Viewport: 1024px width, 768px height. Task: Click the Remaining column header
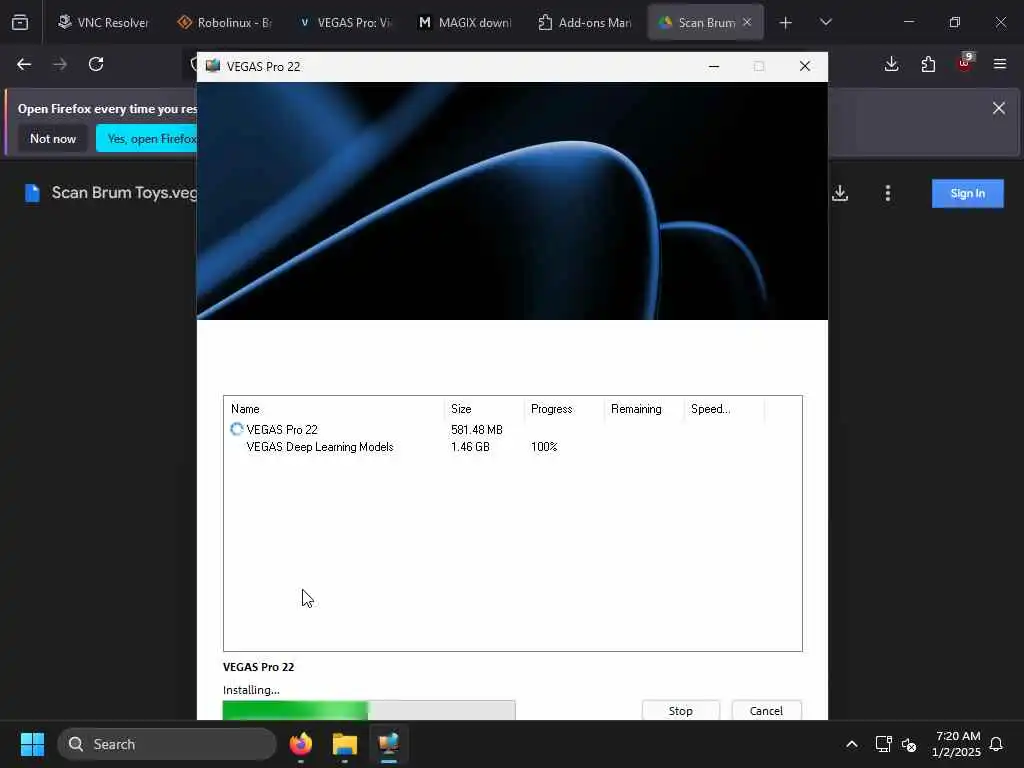coord(644,409)
